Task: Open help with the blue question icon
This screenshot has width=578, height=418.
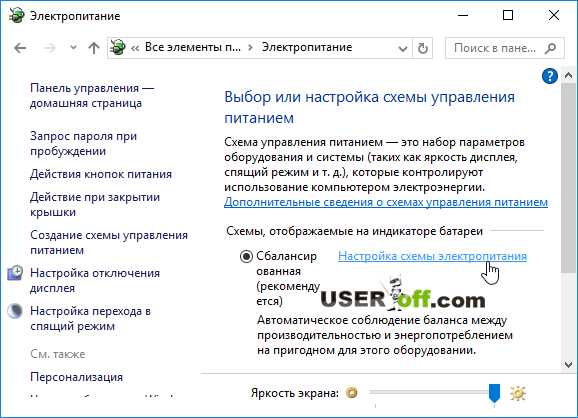Action: pyautogui.click(x=550, y=76)
